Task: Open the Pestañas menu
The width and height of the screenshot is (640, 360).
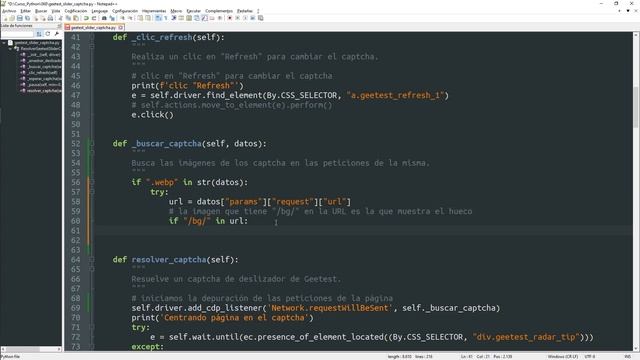Action: [245, 11]
